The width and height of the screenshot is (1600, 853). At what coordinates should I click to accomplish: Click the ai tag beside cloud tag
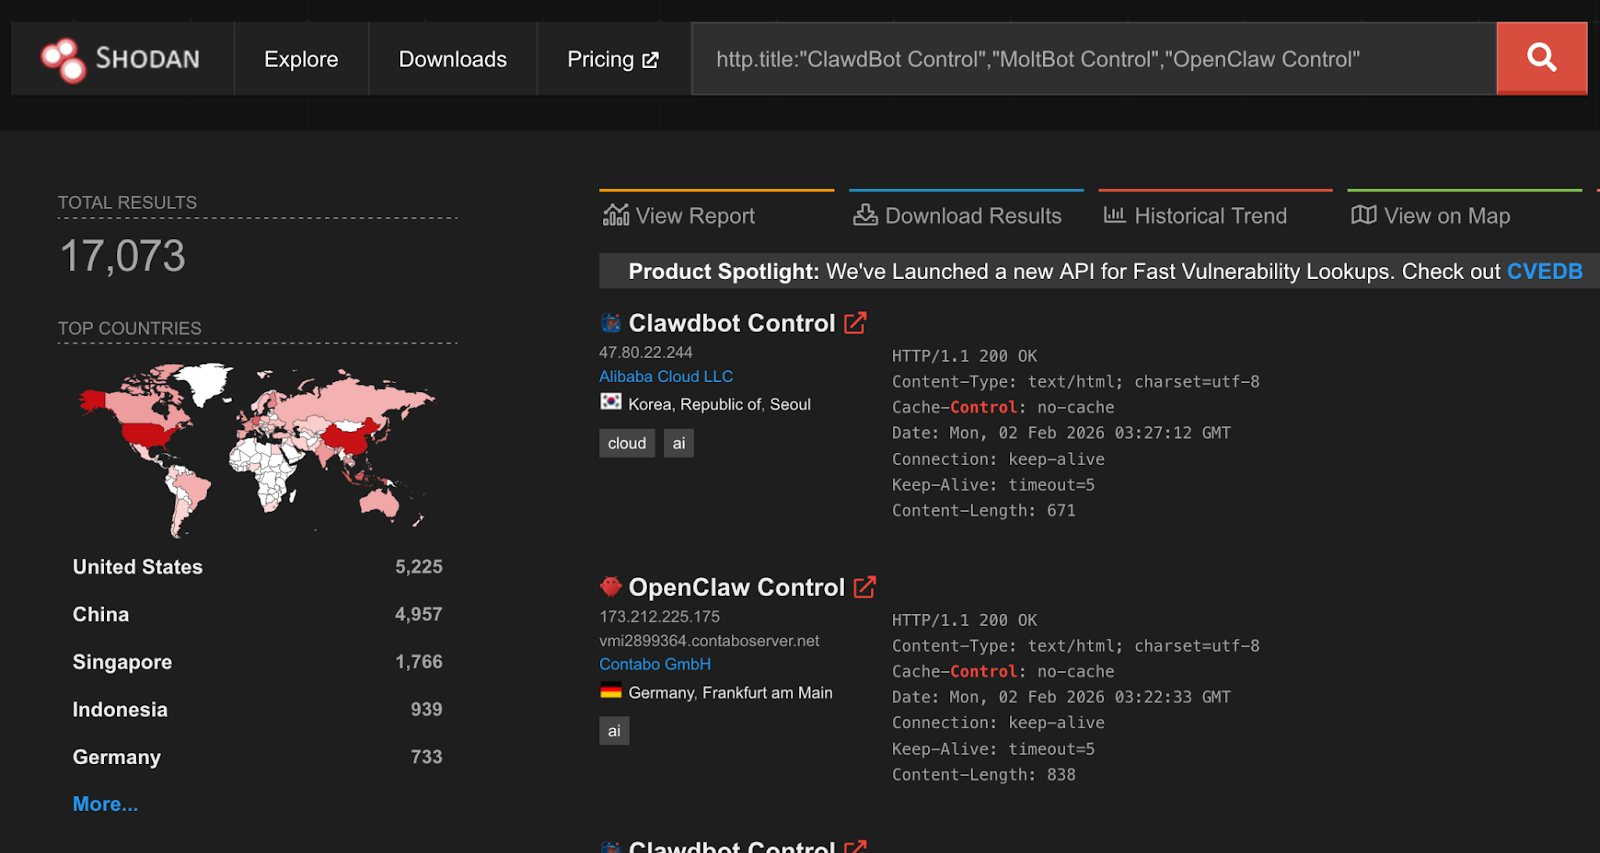click(679, 443)
